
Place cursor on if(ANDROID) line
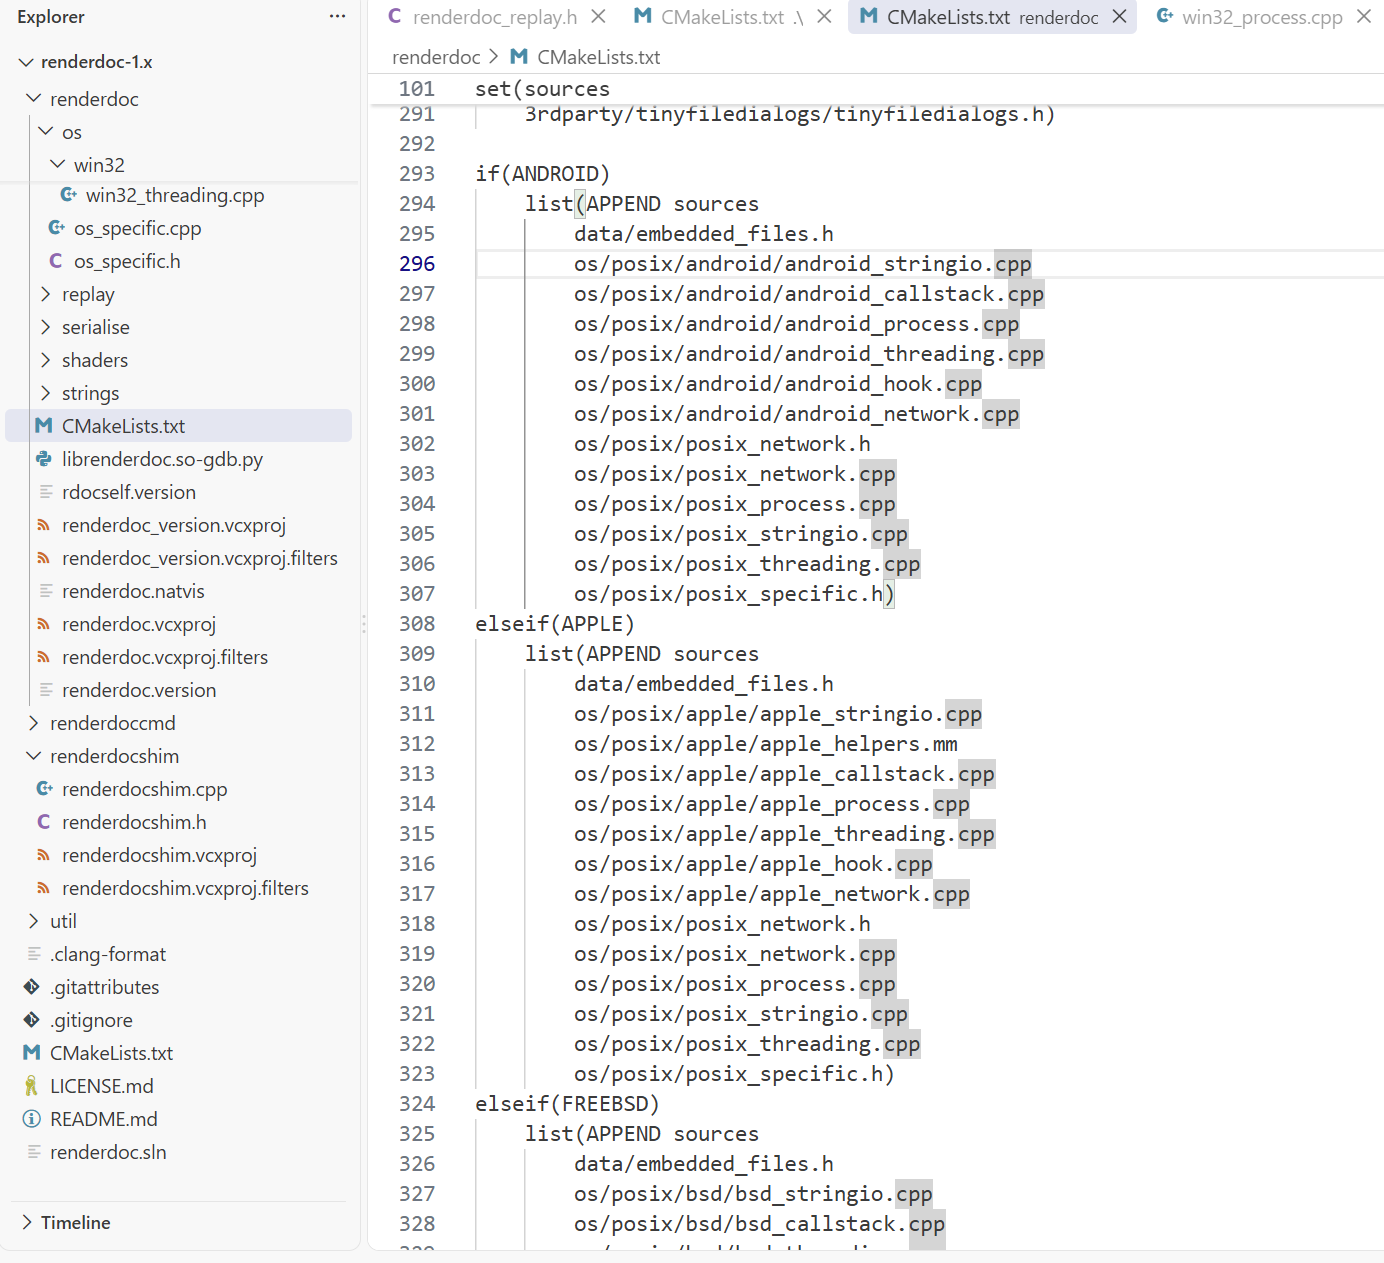(x=542, y=174)
